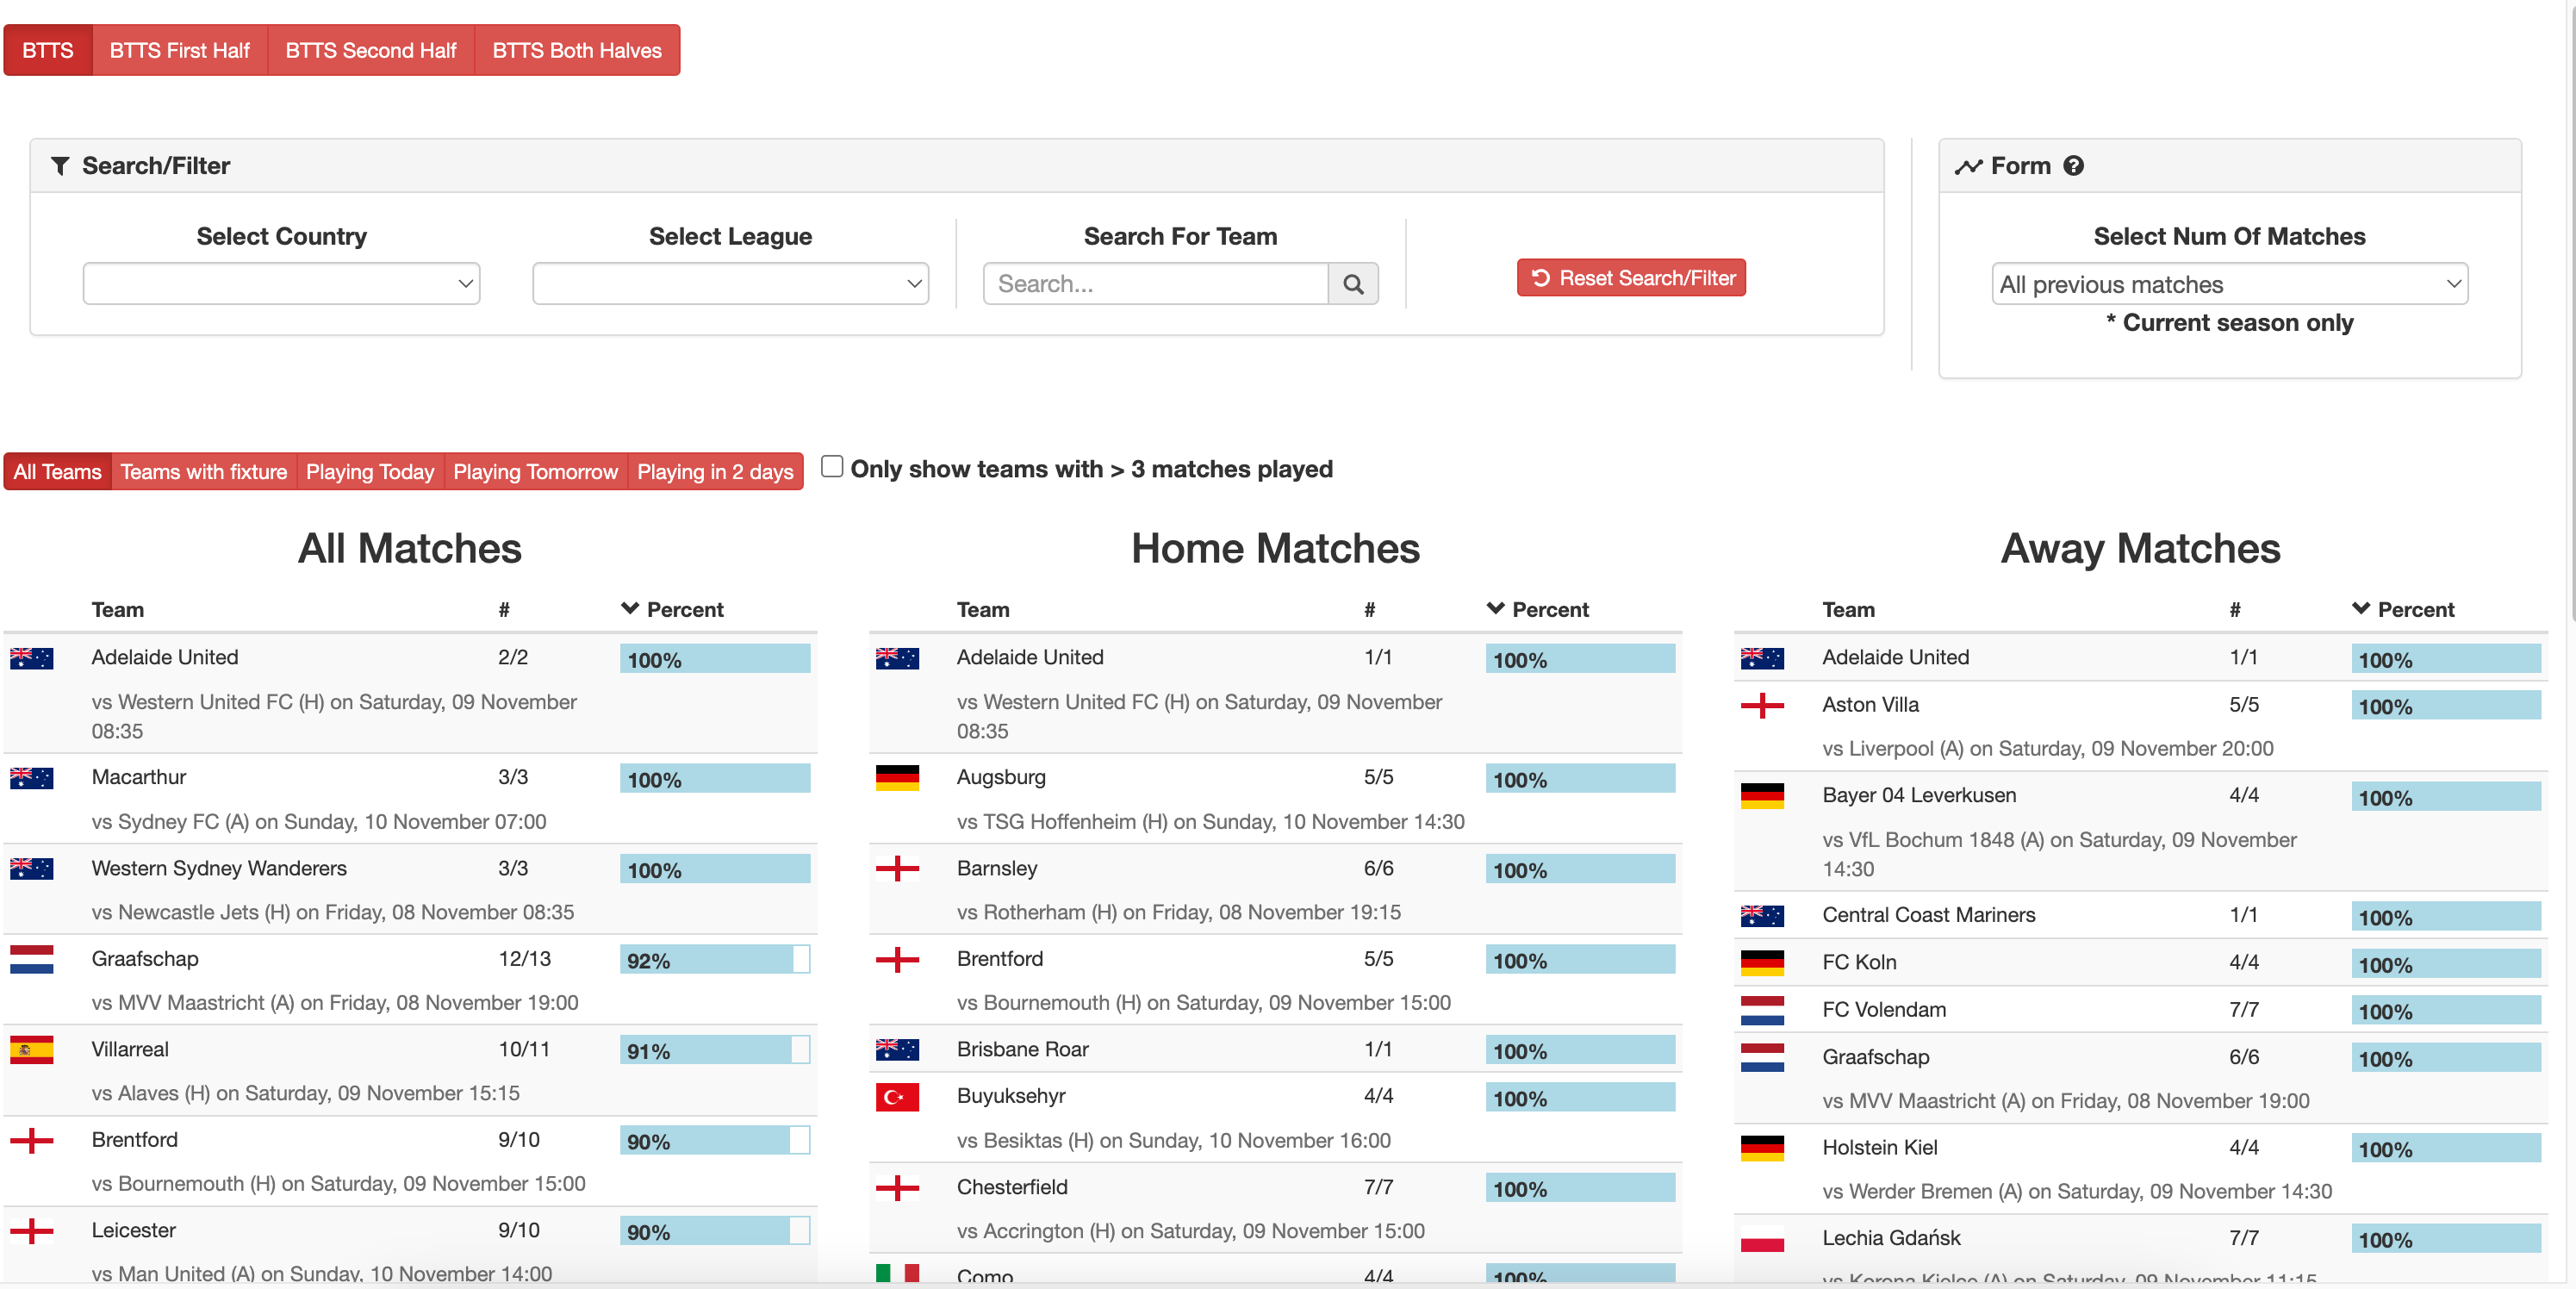The image size is (2576, 1289).
Task: Click the England flag beside Chesterfield
Action: tap(897, 1188)
